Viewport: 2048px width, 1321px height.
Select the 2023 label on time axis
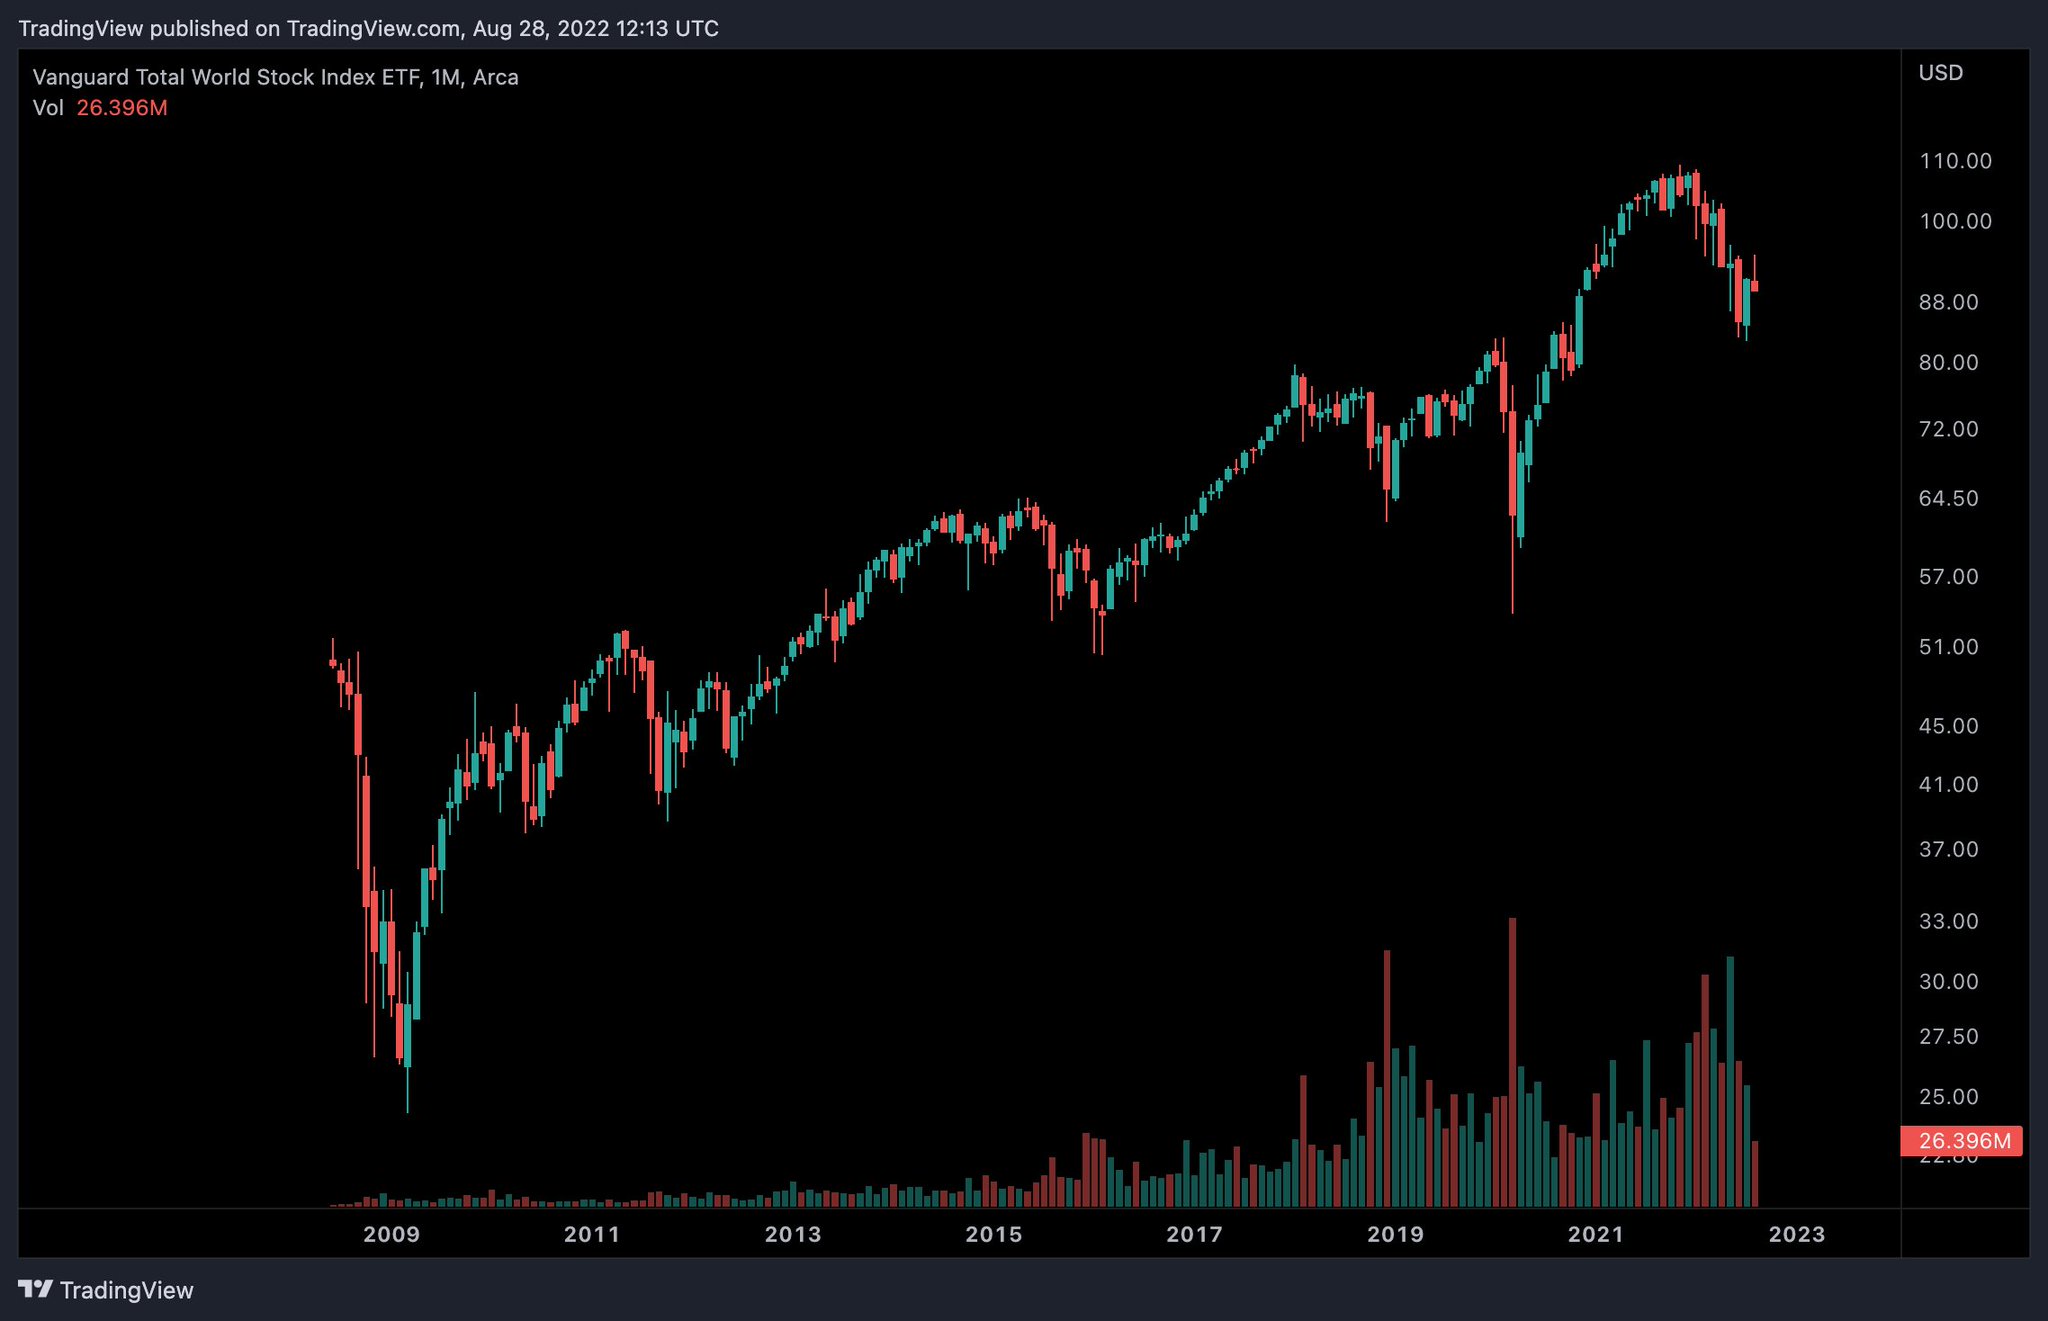(1799, 1234)
